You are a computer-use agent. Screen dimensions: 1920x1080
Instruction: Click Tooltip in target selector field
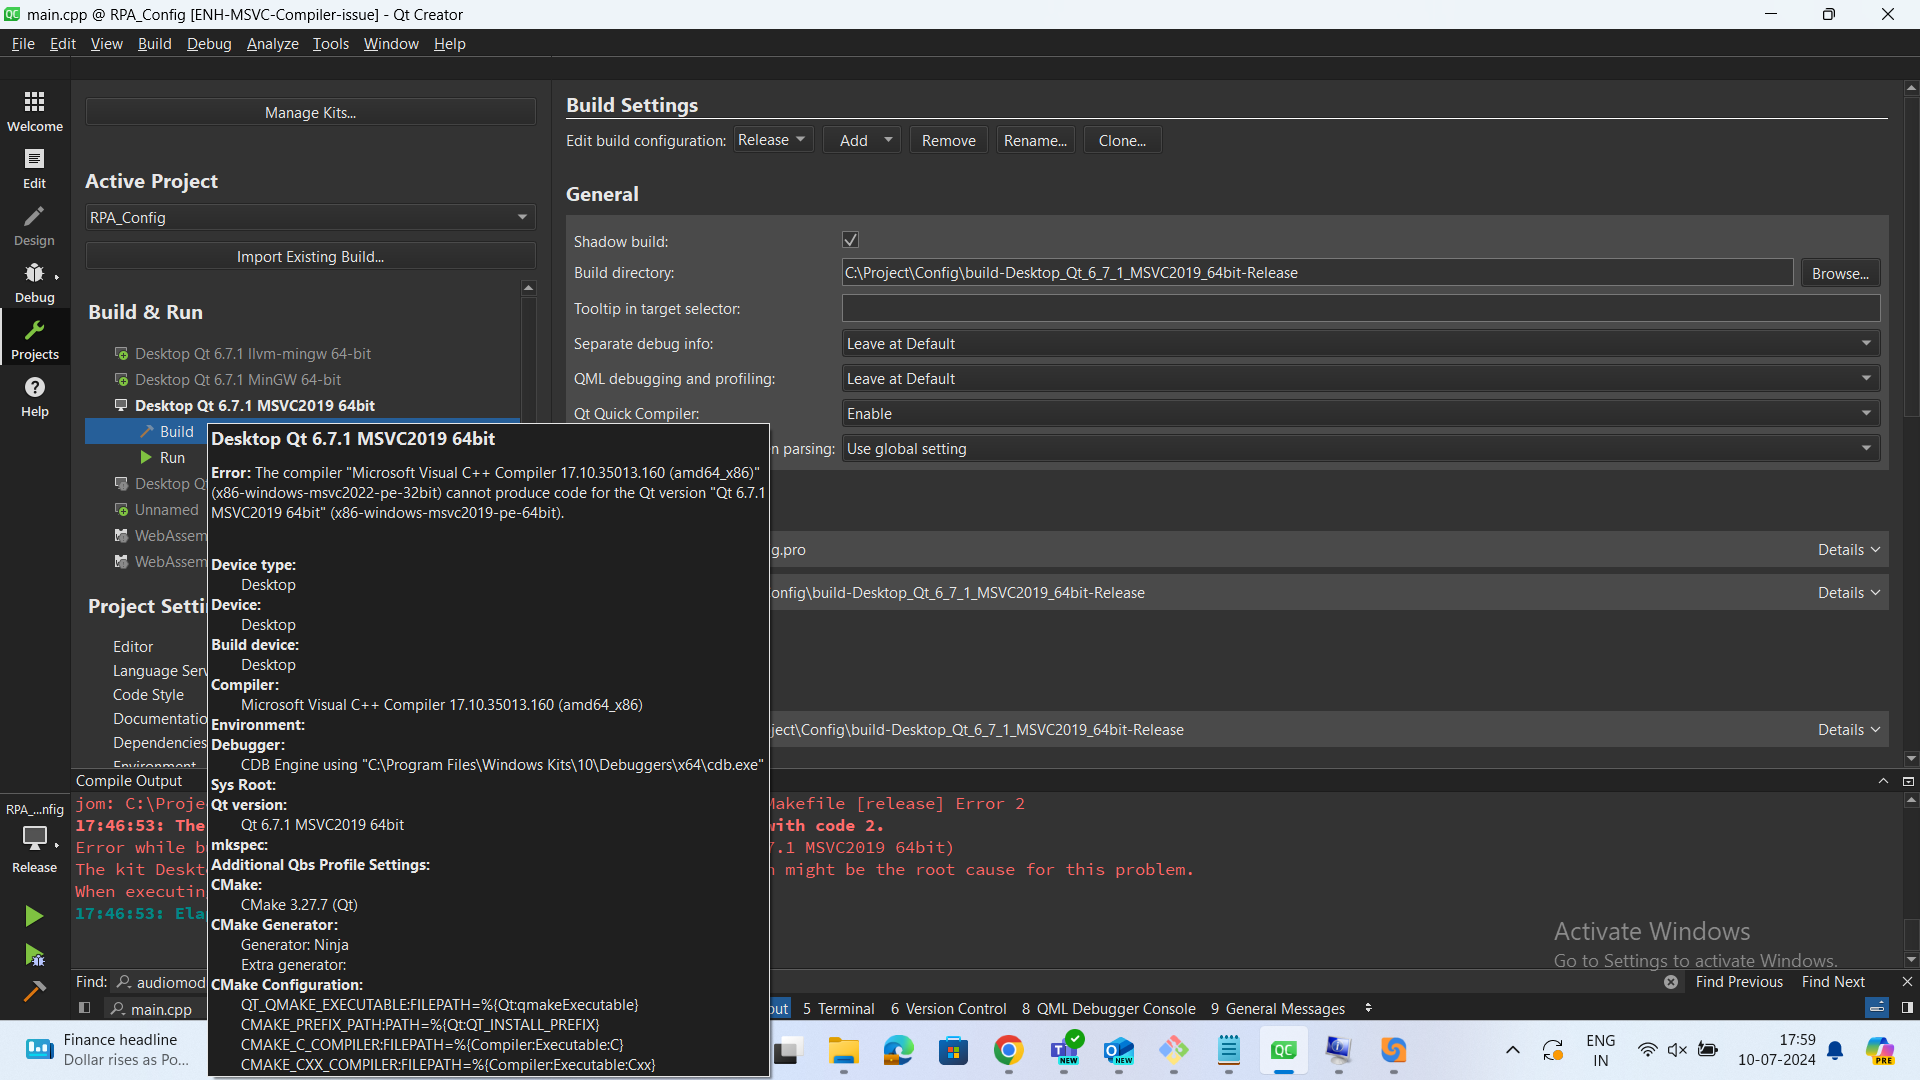pos(1360,308)
